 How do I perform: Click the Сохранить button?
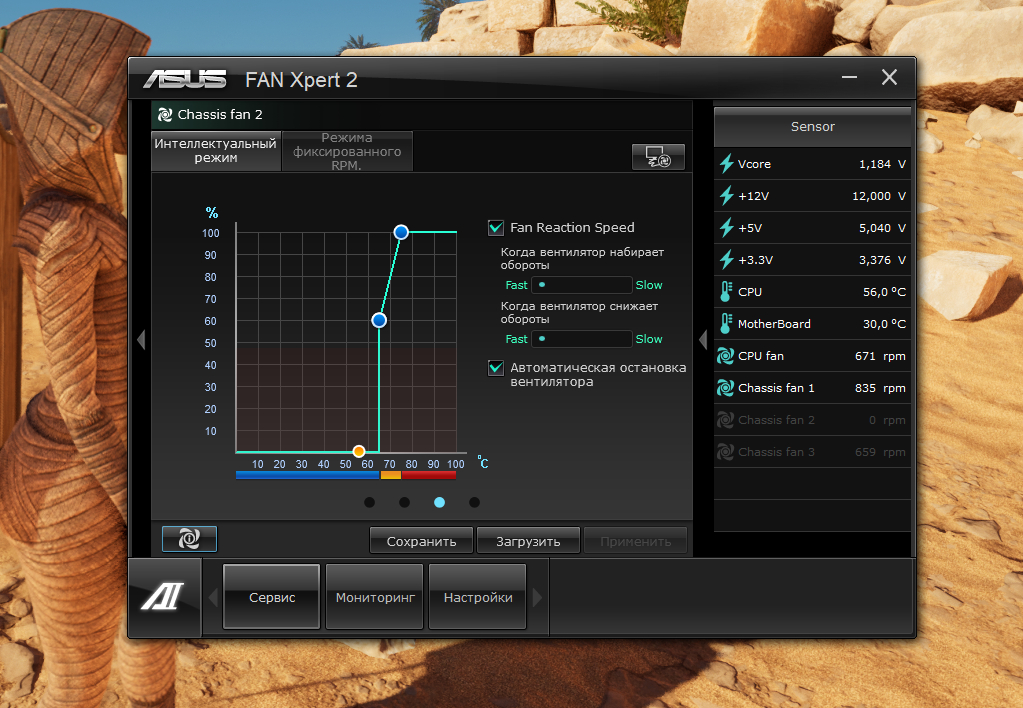(421, 541)
